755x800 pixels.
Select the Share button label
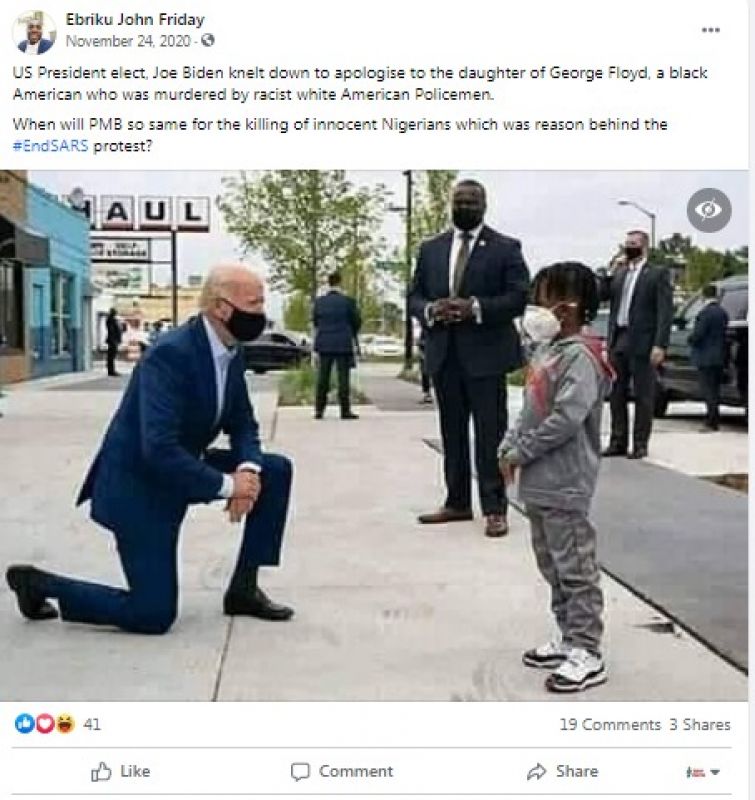coord(577,771)
